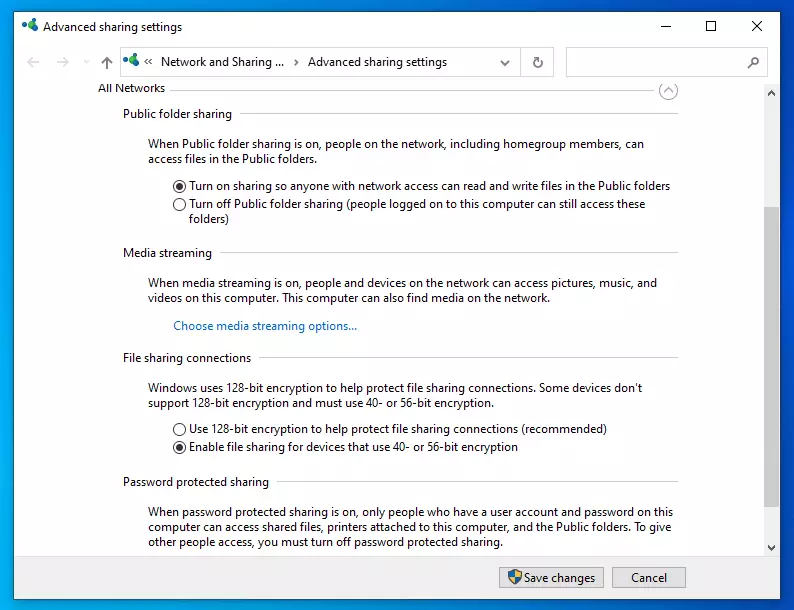Click the vertical scrollbar down arrow
Image resolution: width=794 pixels, height=610 pixels.
(x=771, y=548)
